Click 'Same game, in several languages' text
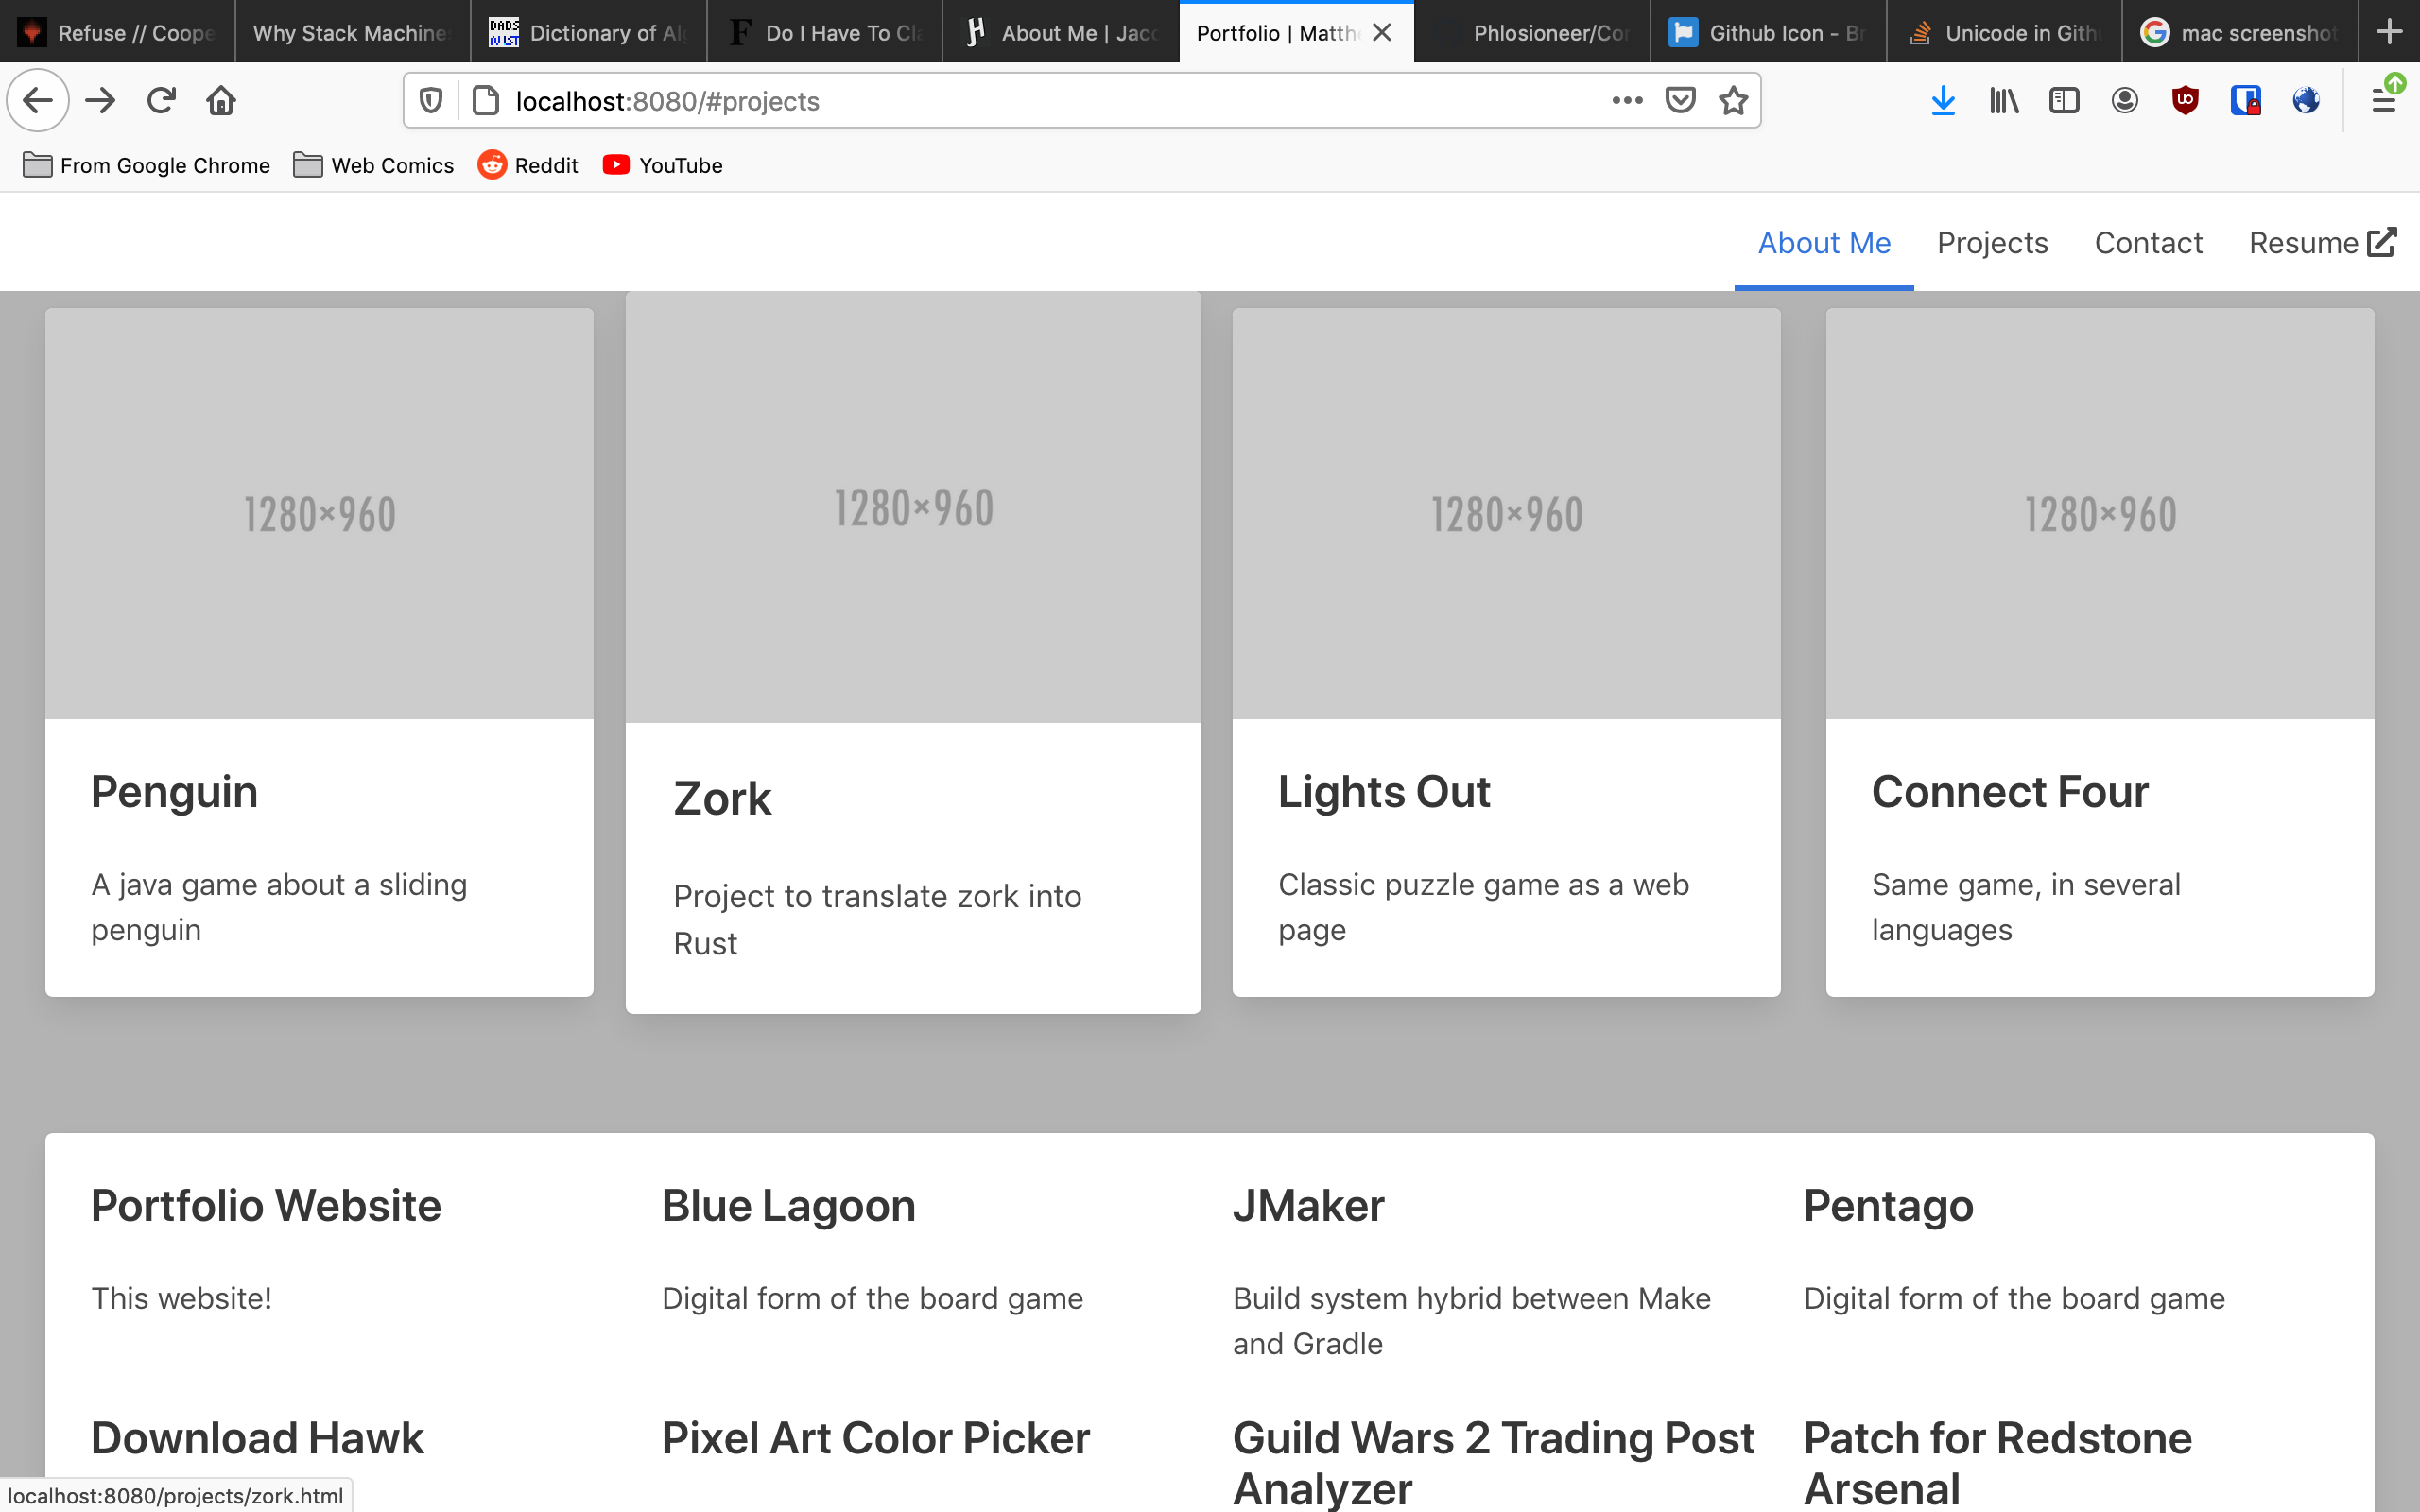 coord(2026,907)
